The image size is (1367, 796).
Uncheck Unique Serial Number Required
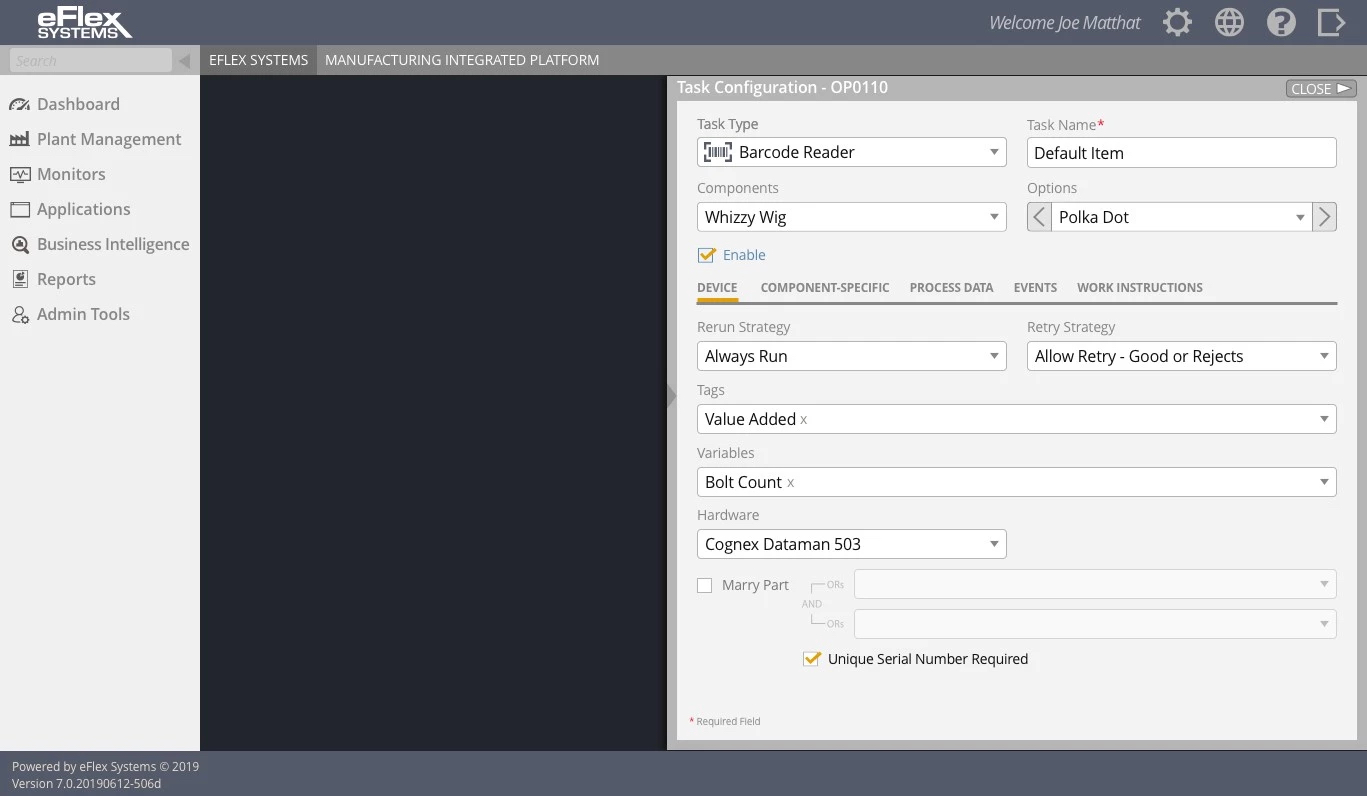click(x=811, y=659)
